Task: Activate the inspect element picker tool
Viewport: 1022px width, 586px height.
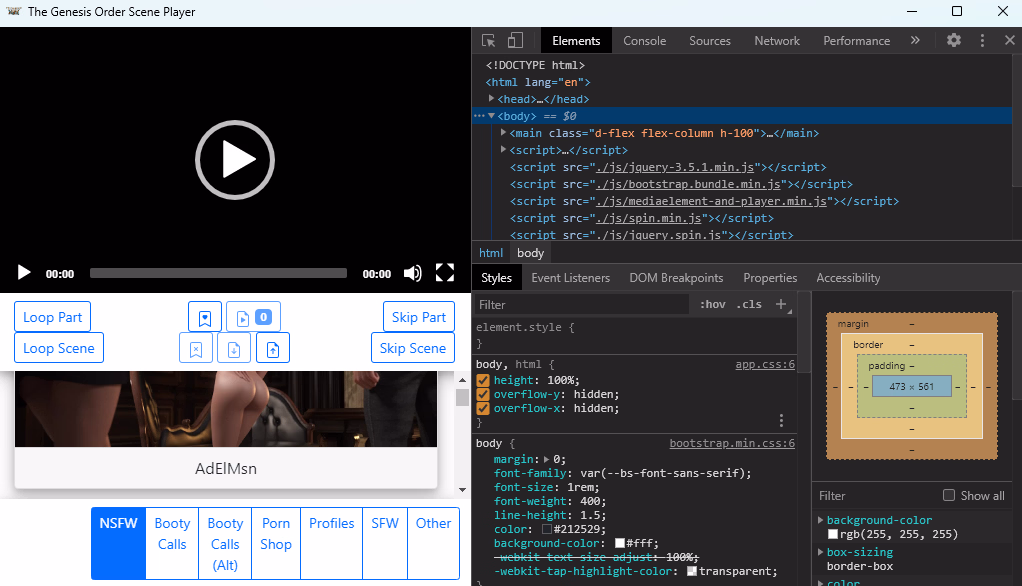Action: click(489, 41)
